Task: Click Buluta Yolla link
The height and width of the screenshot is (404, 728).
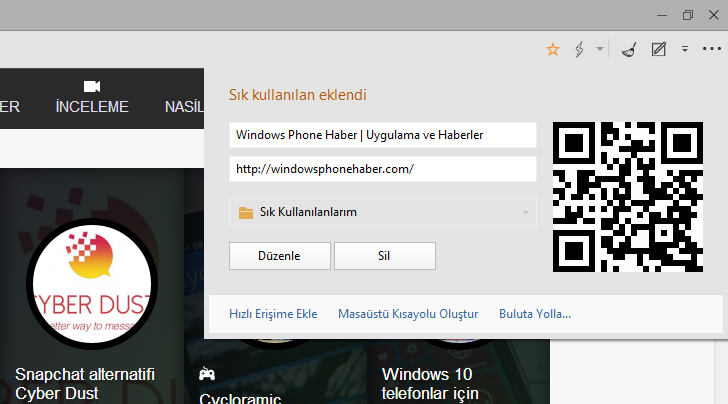Action: pyautogui.click(x=535, y=314)
